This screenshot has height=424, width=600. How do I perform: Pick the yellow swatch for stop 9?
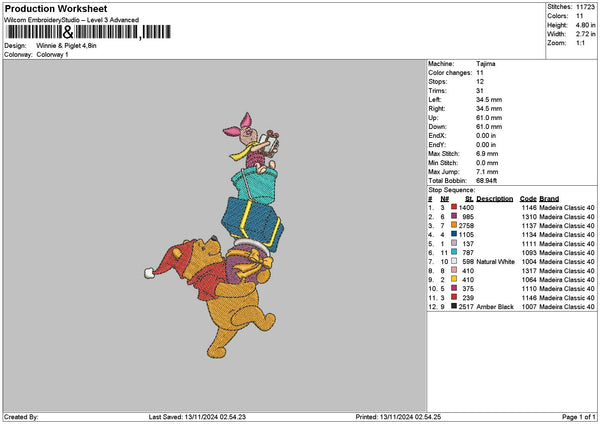[454, 279]
